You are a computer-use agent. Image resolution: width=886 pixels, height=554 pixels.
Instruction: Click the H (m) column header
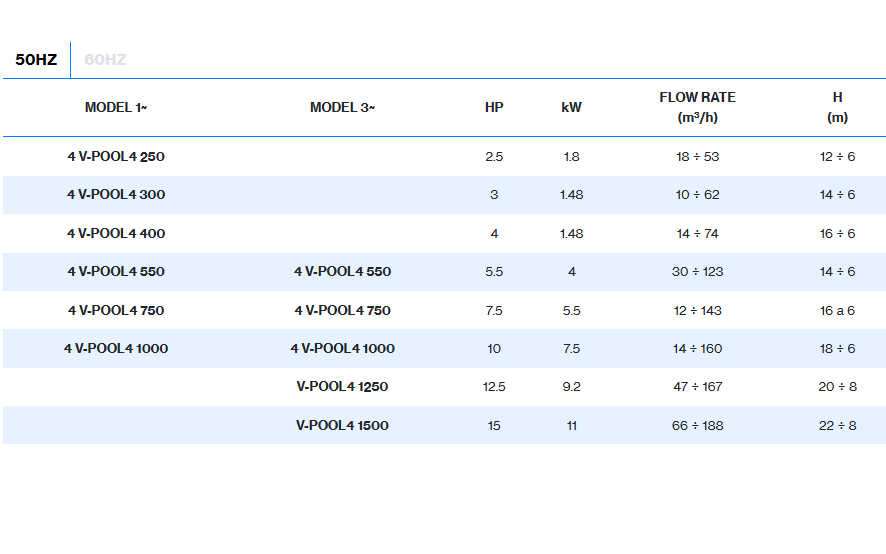[x=837, y=107]
